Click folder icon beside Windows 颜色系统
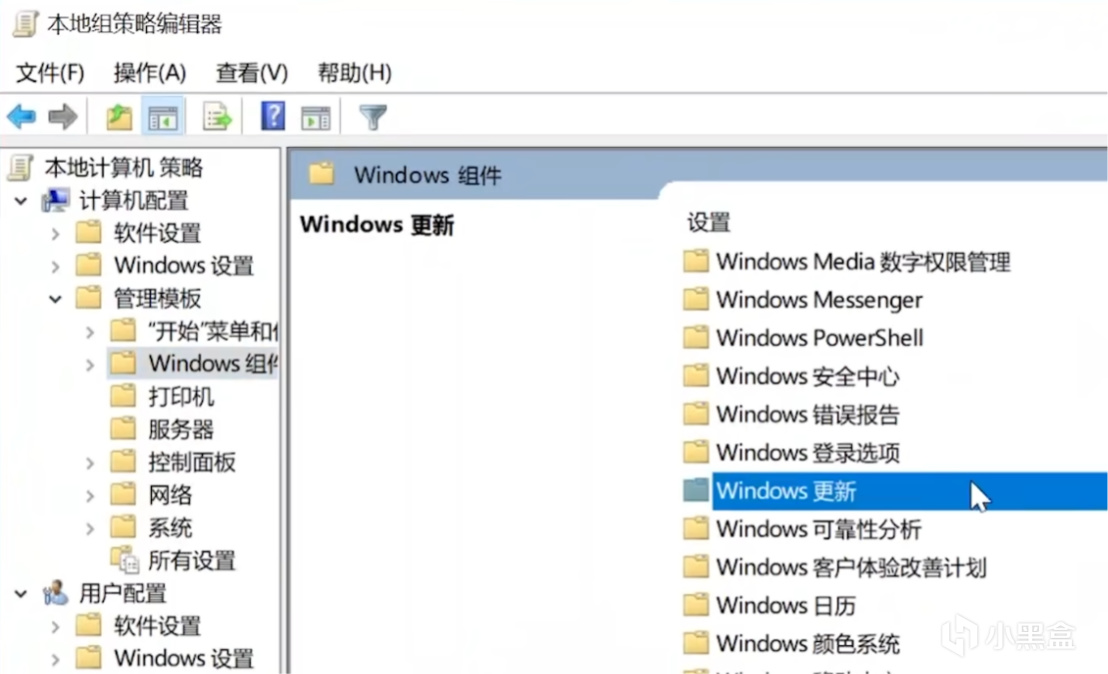The width and height of the screenshot is (1108, 674). click(x=695, y=643)
